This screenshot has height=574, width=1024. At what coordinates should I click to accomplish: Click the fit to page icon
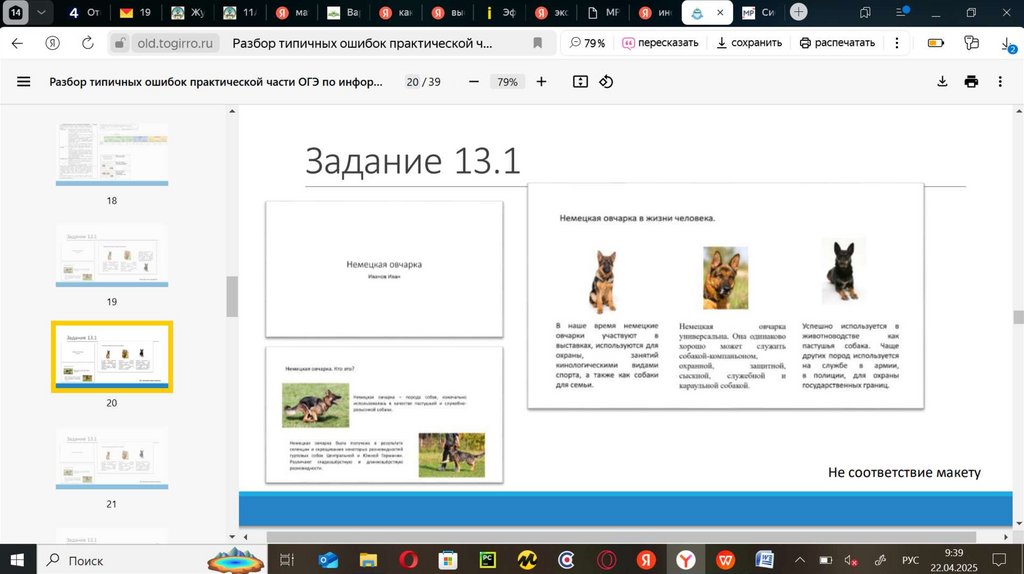pos(580,82)
